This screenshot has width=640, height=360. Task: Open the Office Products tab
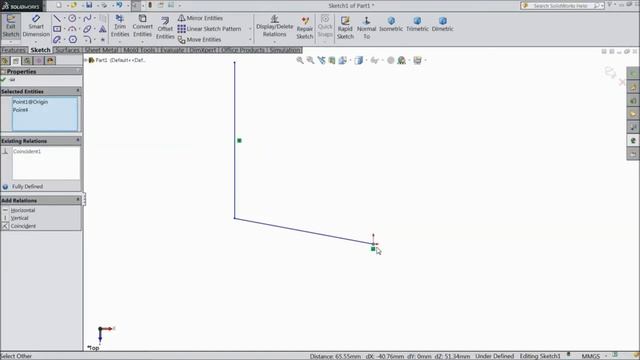point(243,50)
